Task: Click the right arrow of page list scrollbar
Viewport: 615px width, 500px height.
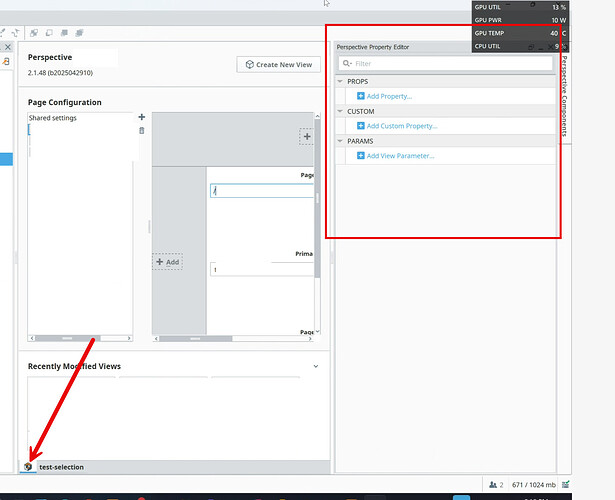Action: coord(129,338)
